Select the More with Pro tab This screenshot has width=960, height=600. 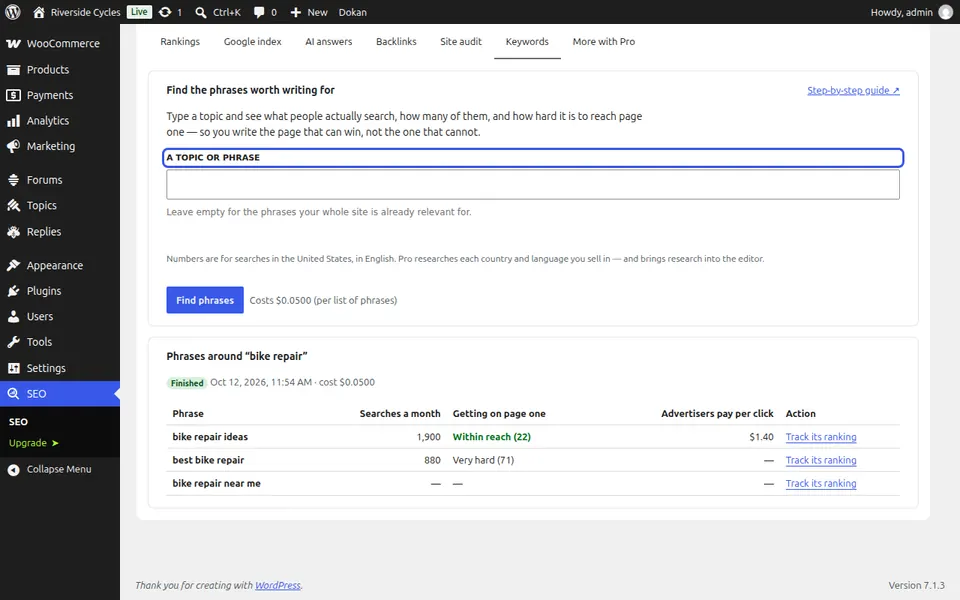point(604,42)
